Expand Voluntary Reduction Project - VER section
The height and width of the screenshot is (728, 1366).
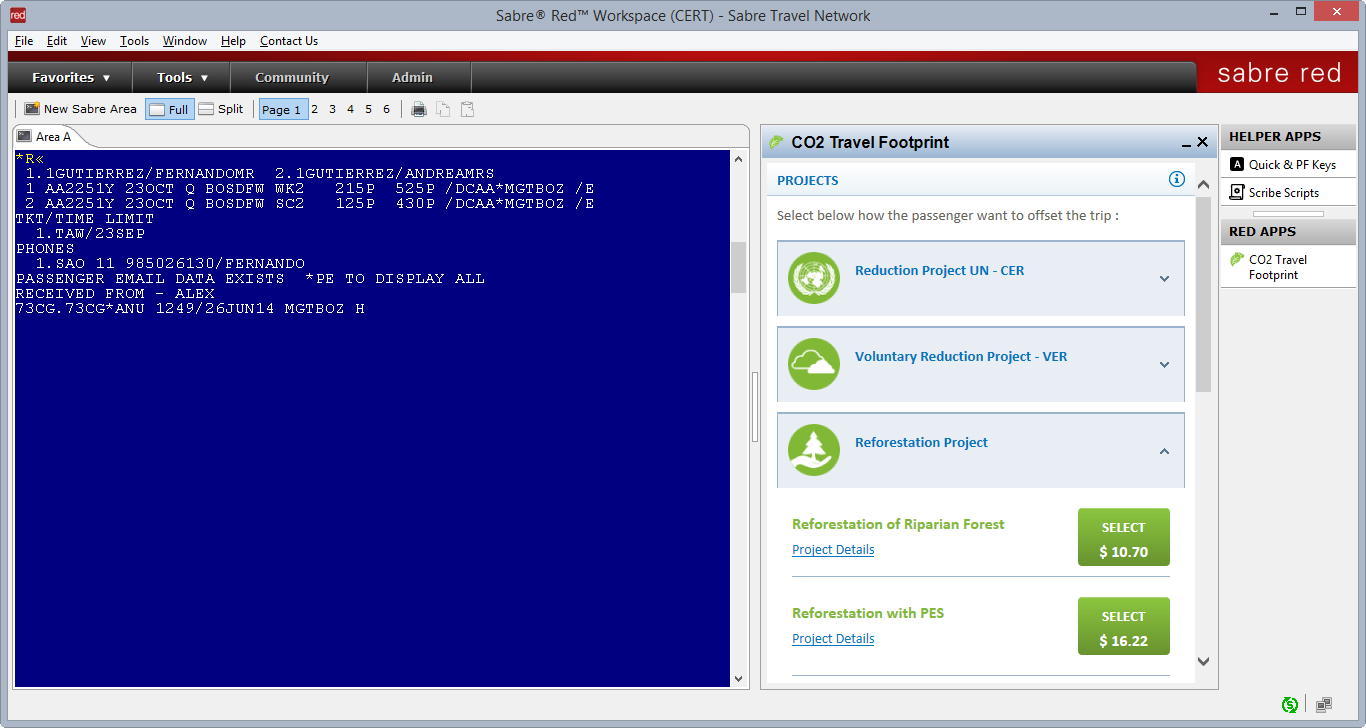[x=1164, y=365]
